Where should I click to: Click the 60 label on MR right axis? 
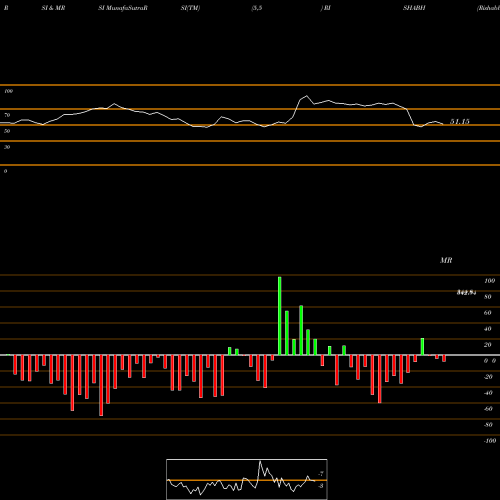(488, 313)
